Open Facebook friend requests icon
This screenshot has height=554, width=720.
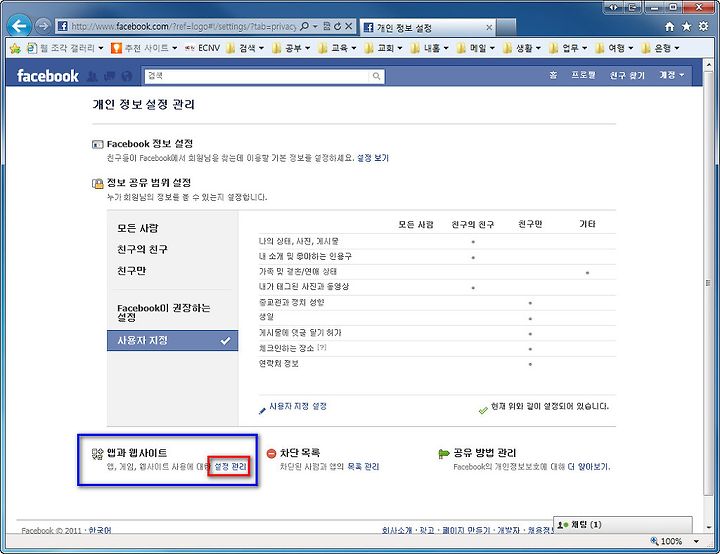pyautogui.click(x=92, y=76)
